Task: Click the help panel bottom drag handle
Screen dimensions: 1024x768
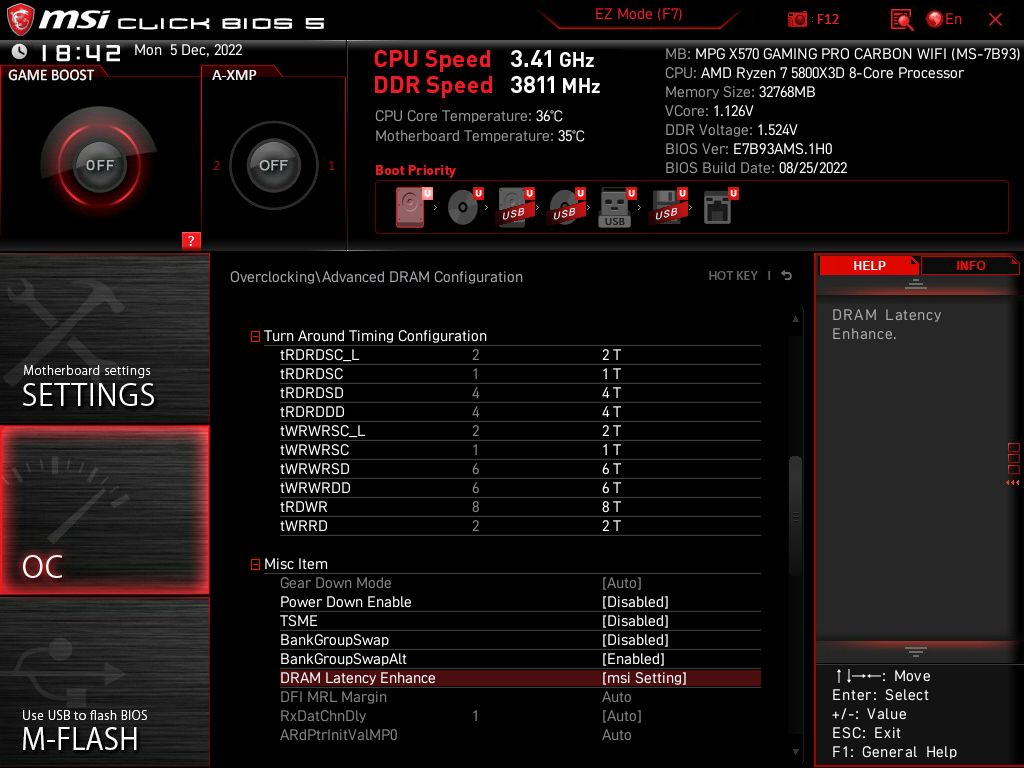Action: pos(916,651)
